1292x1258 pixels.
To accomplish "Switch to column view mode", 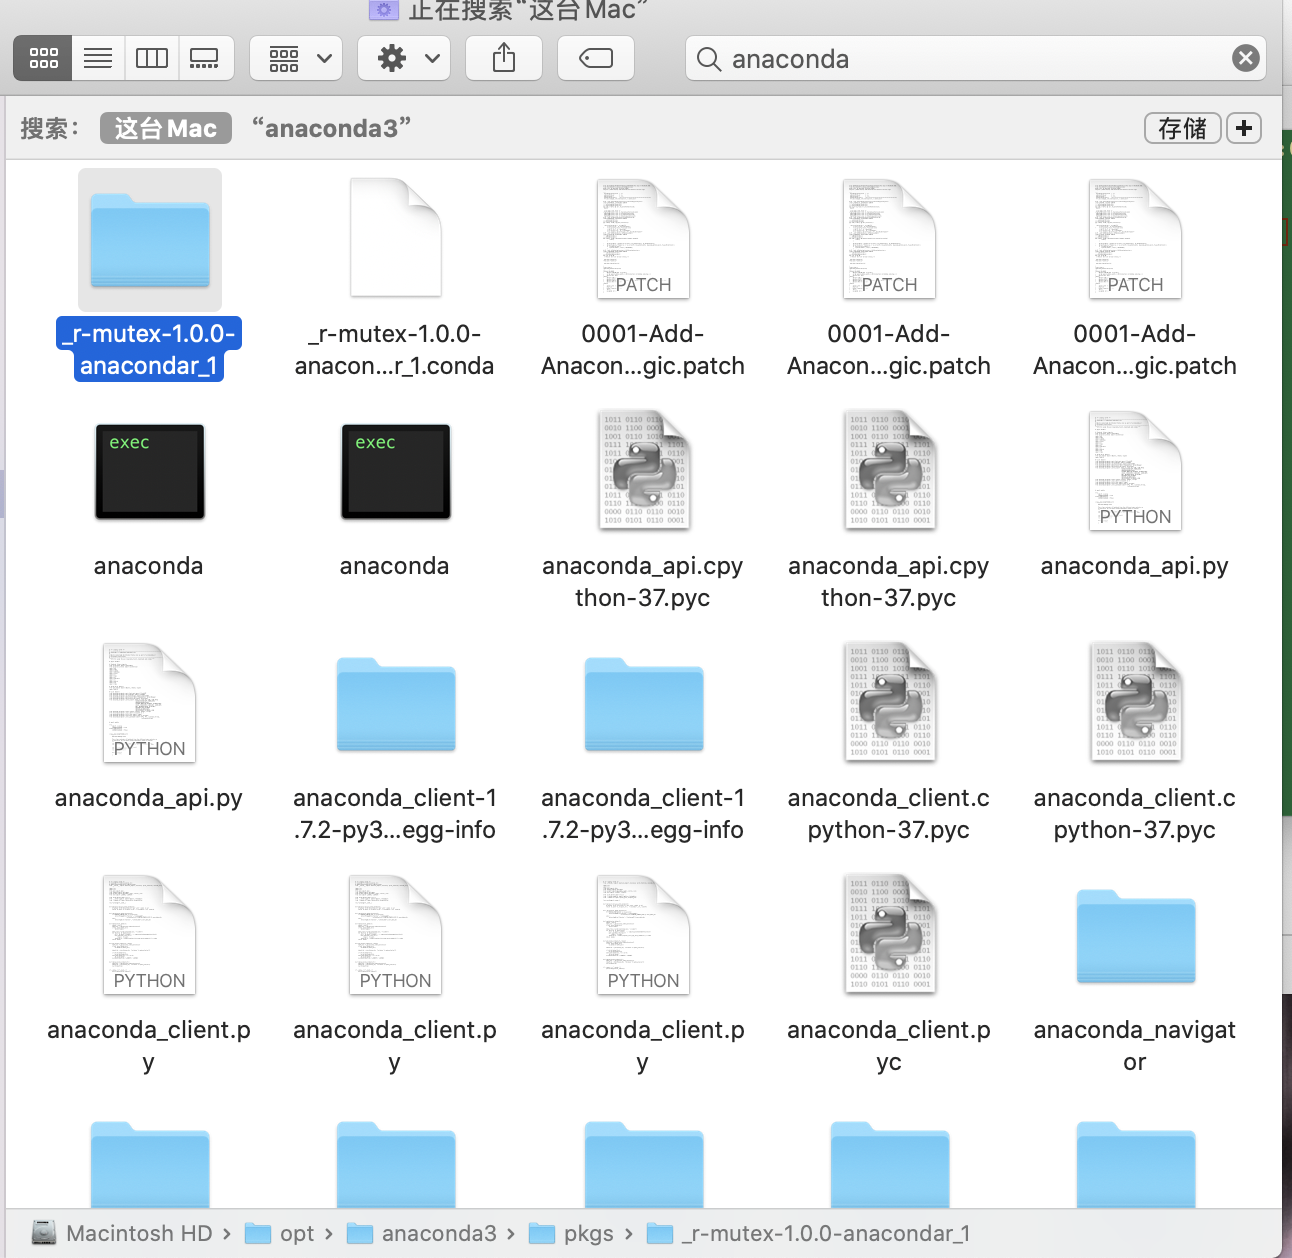I will click(152, 58).
